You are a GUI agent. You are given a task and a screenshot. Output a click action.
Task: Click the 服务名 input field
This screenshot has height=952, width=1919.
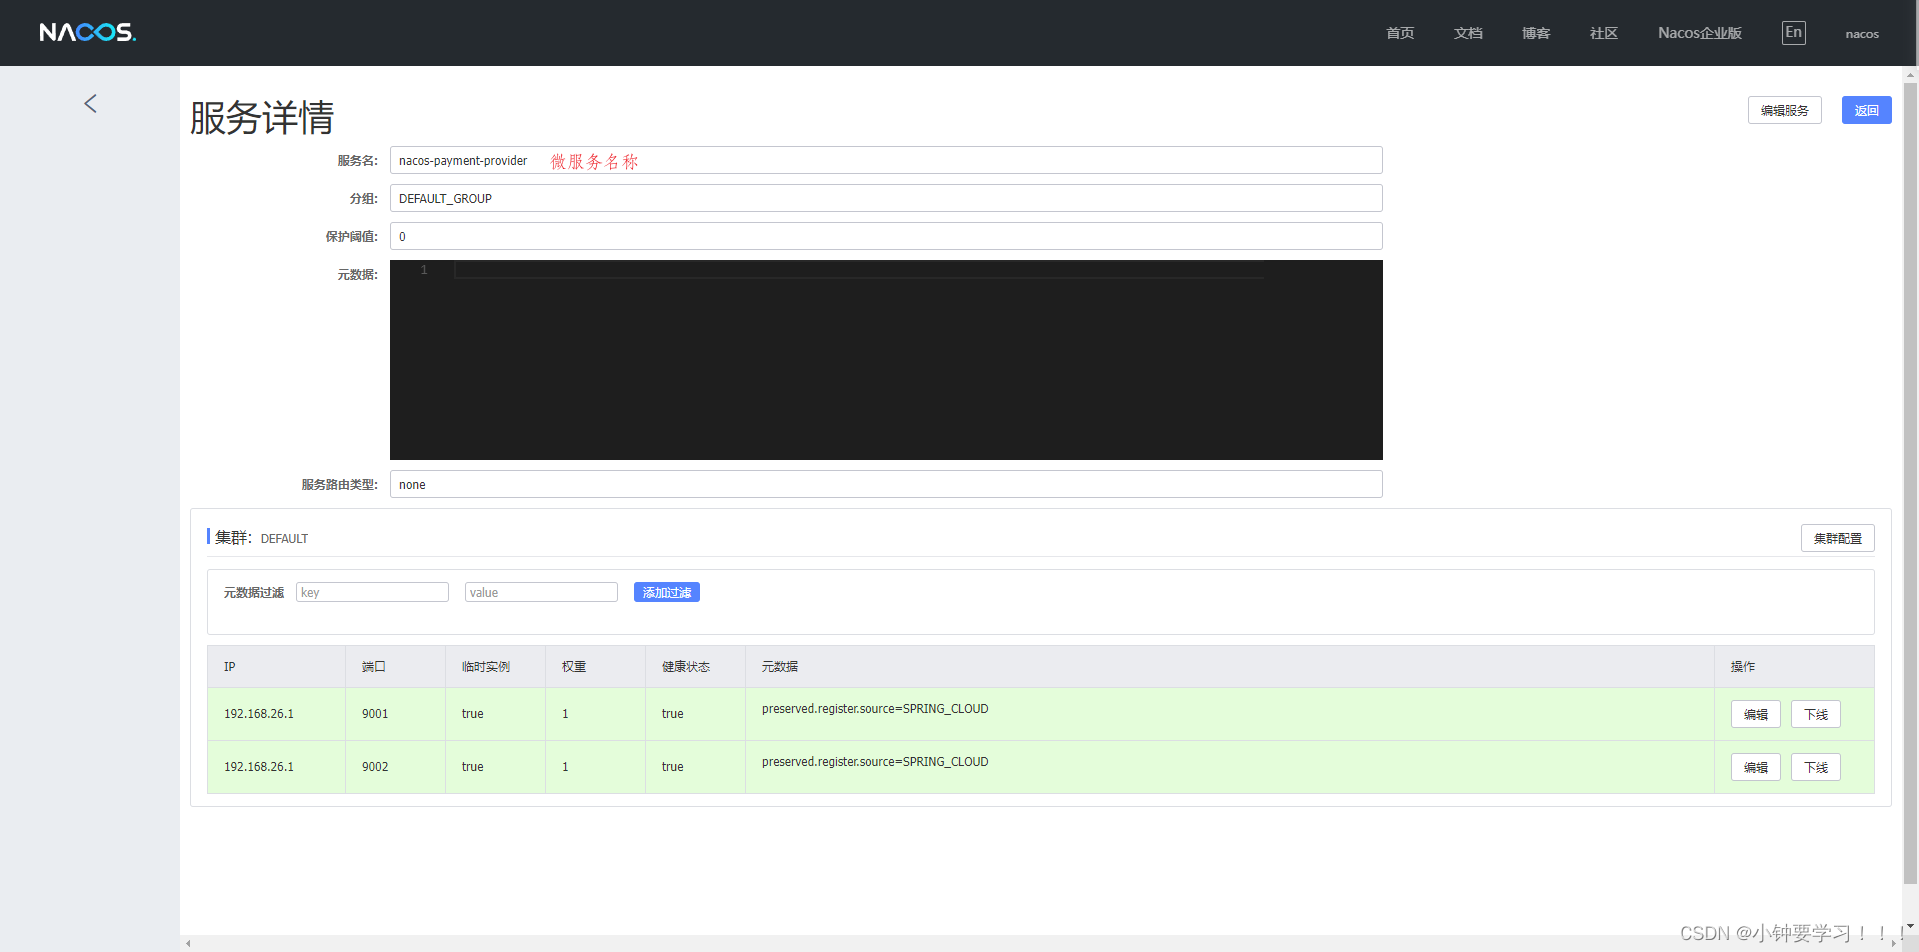[x=886, y=160]
